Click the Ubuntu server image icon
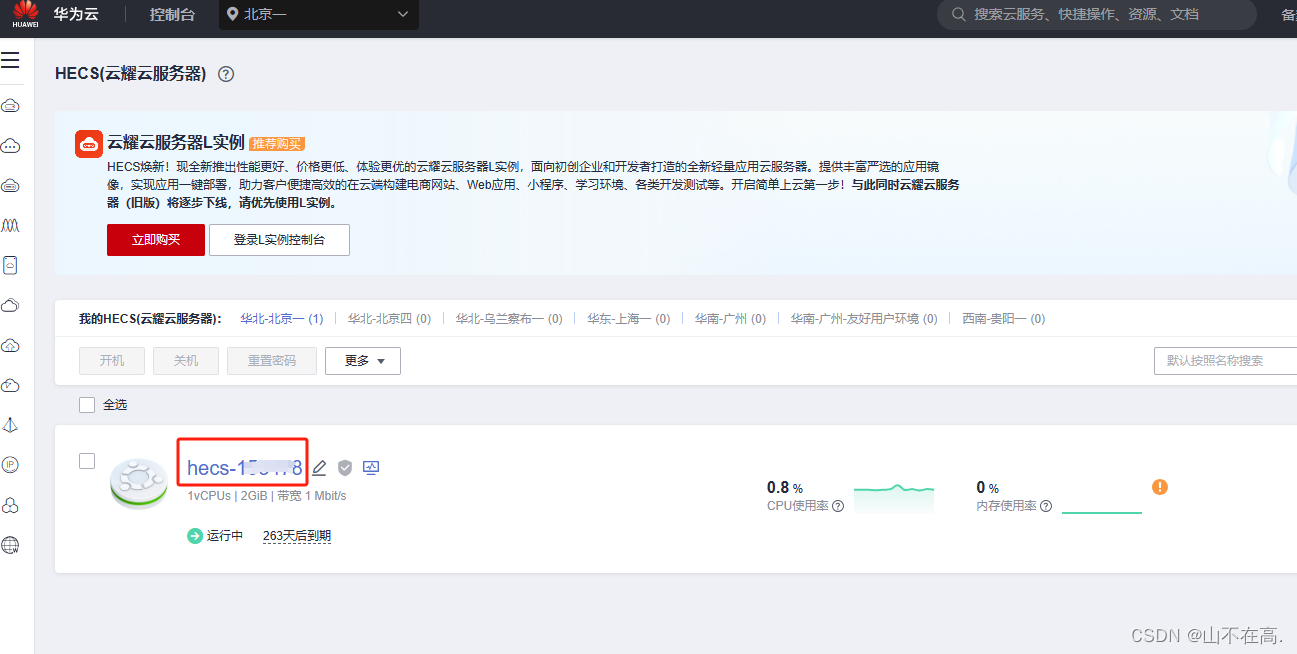This screenshot has height=654, width=1297. click(x=139, y=484)
